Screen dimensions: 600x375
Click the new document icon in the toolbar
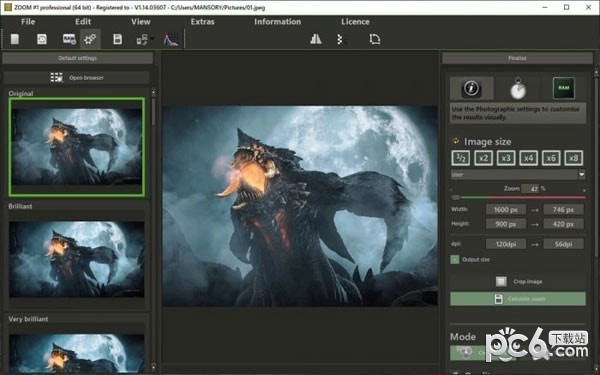[x=15, y=39]
